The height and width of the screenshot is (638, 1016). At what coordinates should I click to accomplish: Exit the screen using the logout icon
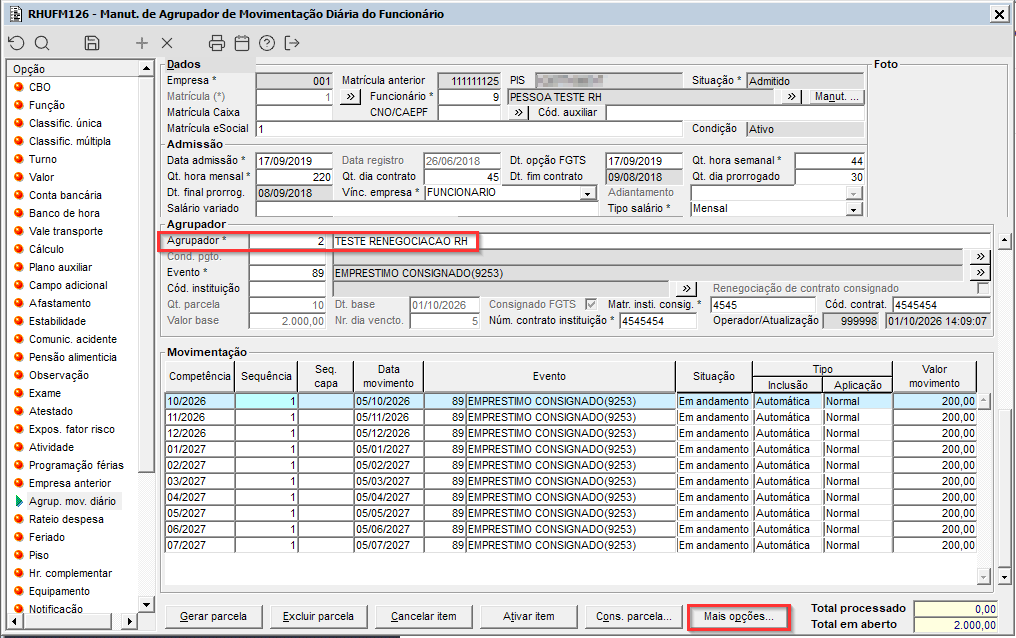292,43
